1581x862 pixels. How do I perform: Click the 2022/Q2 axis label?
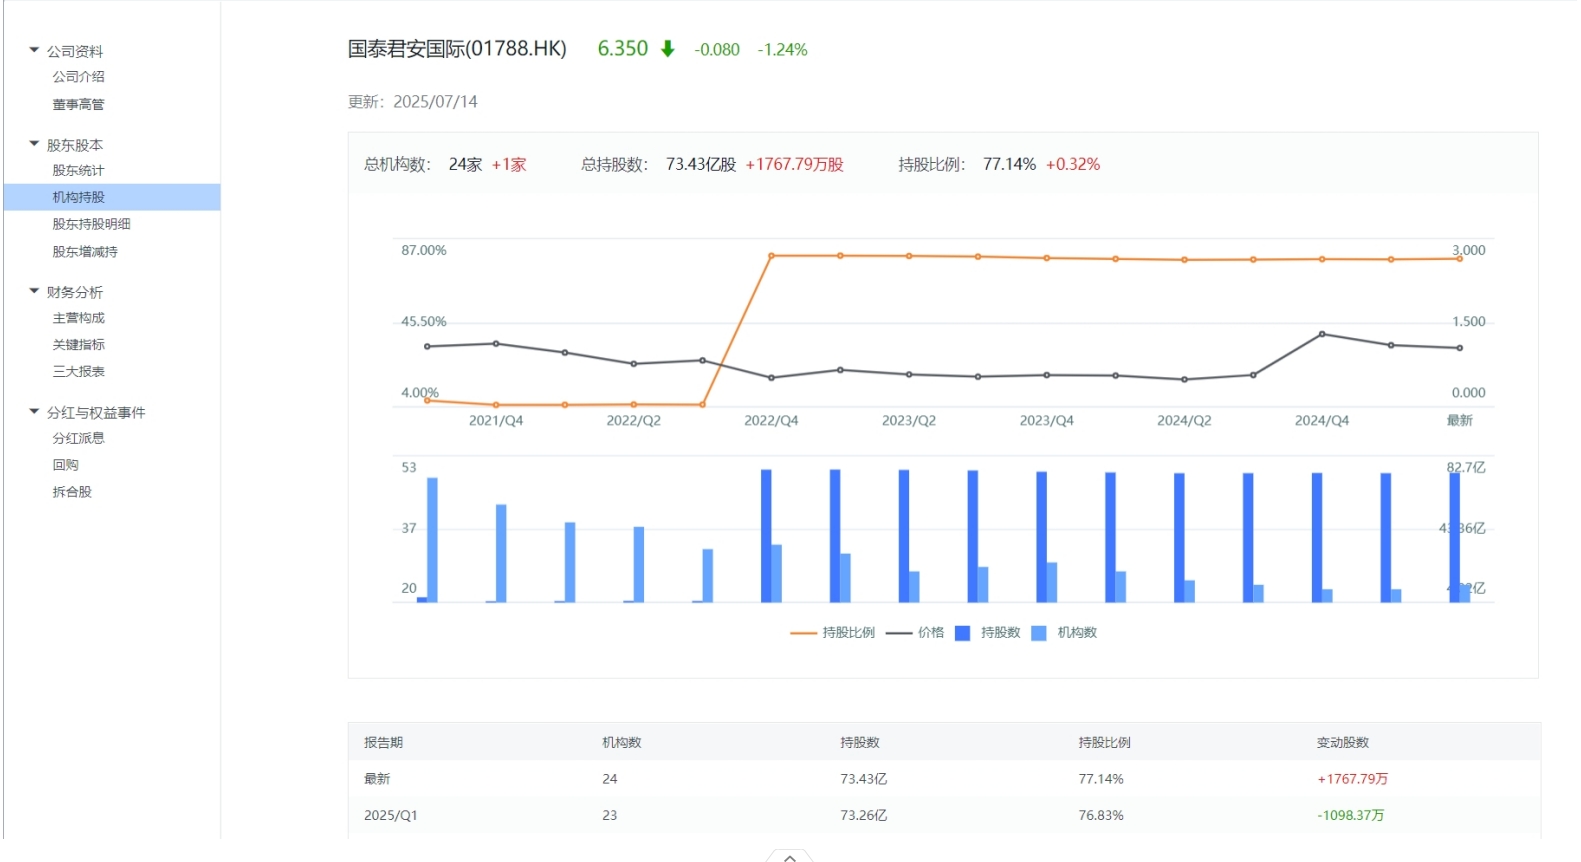point(633,421)
